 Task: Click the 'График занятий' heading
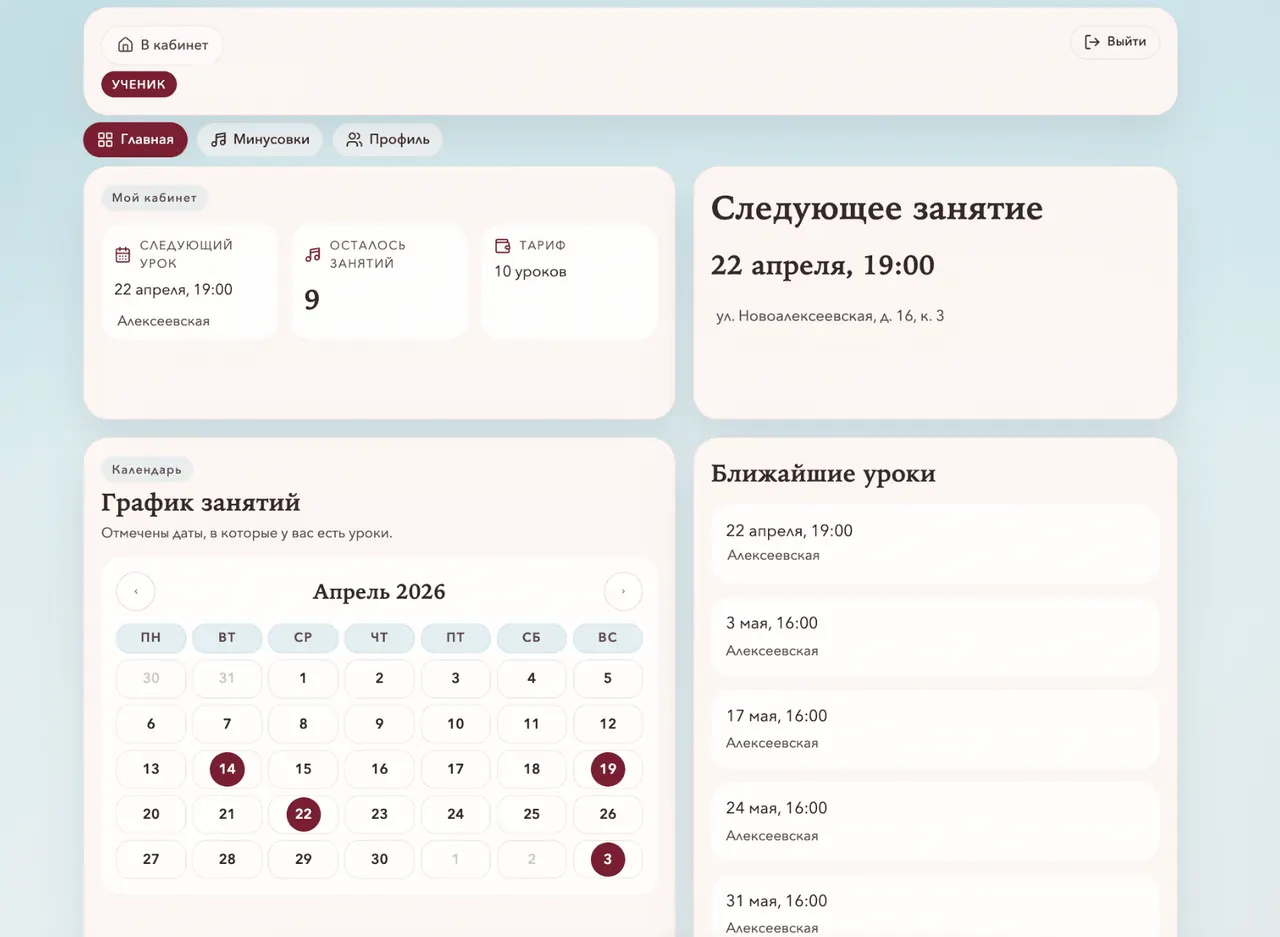(x=201, y=502)
